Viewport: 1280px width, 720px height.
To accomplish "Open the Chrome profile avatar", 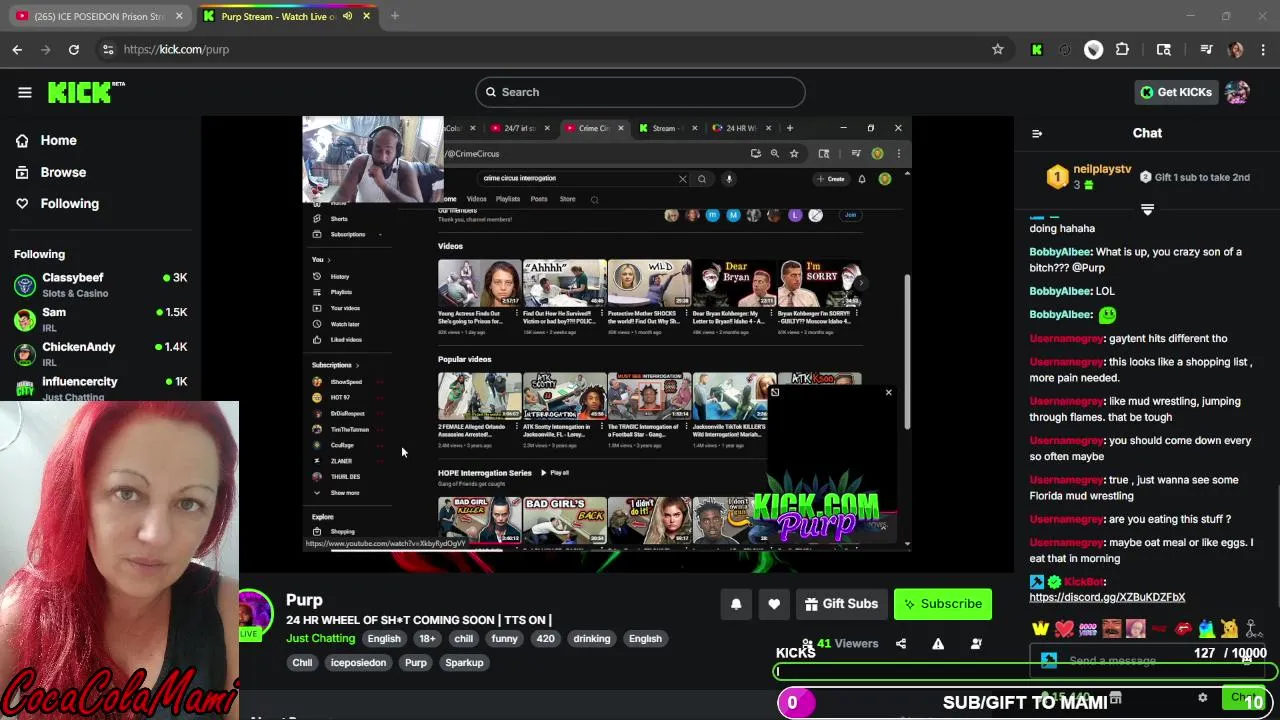I will [1235, 49].
